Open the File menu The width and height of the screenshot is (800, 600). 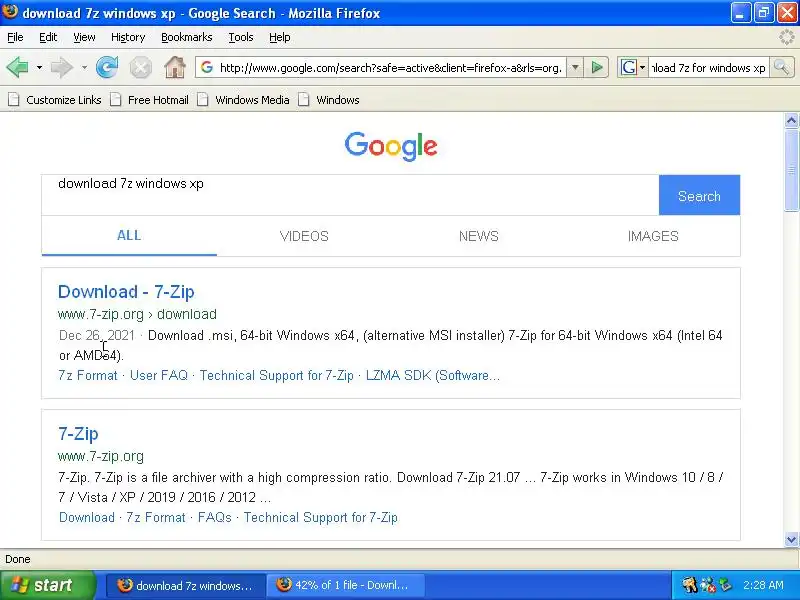15,37
